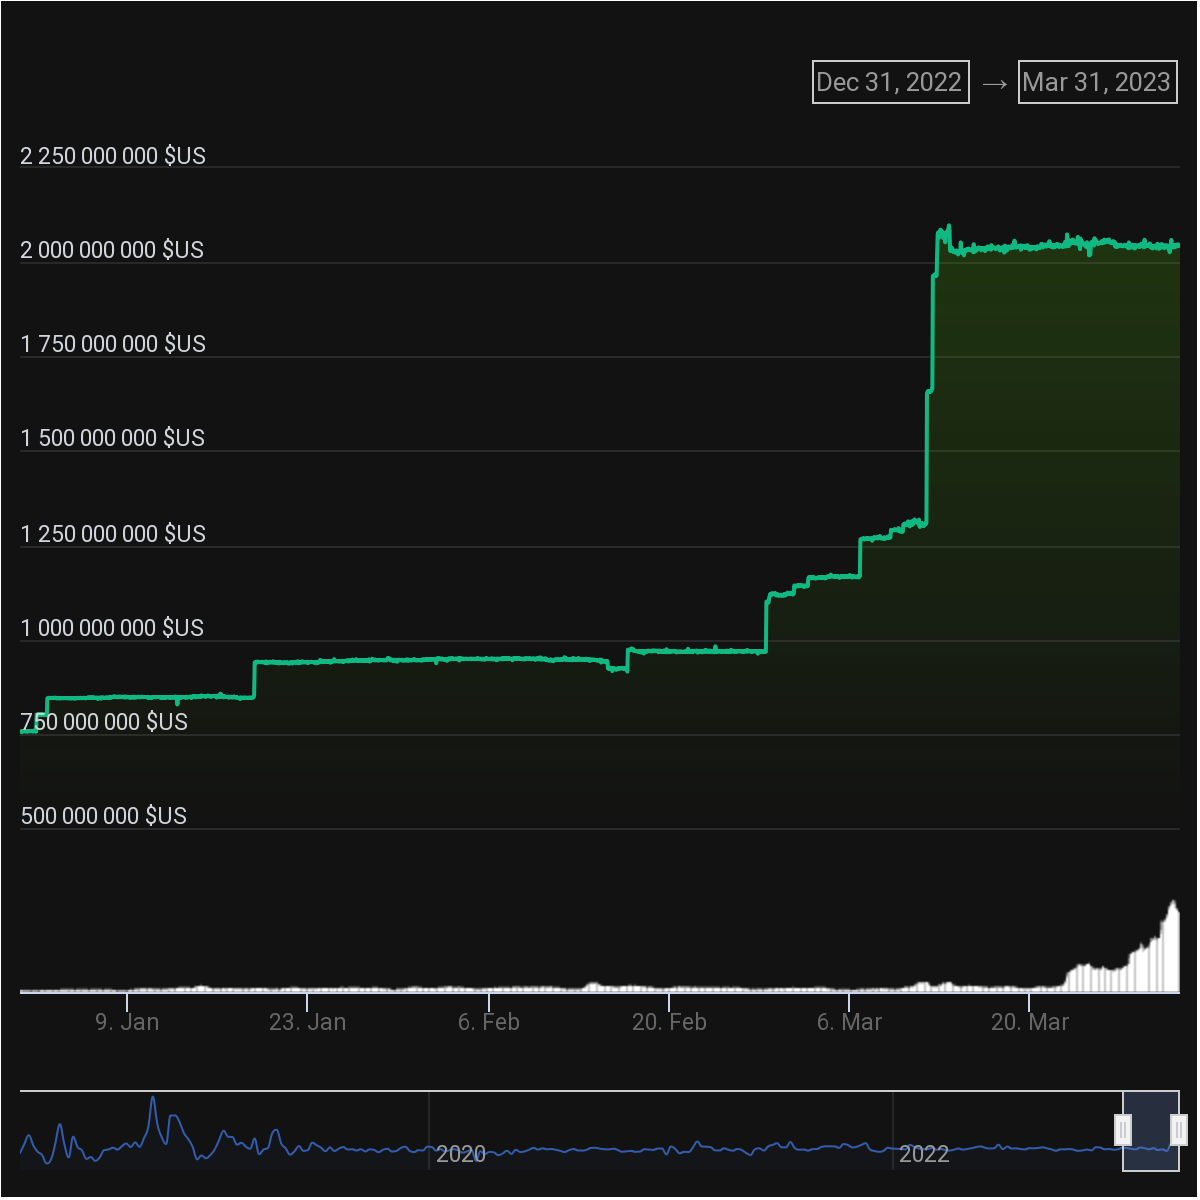
Task: Click the green line's highest peak in mid-March
Action: [948, 226]
